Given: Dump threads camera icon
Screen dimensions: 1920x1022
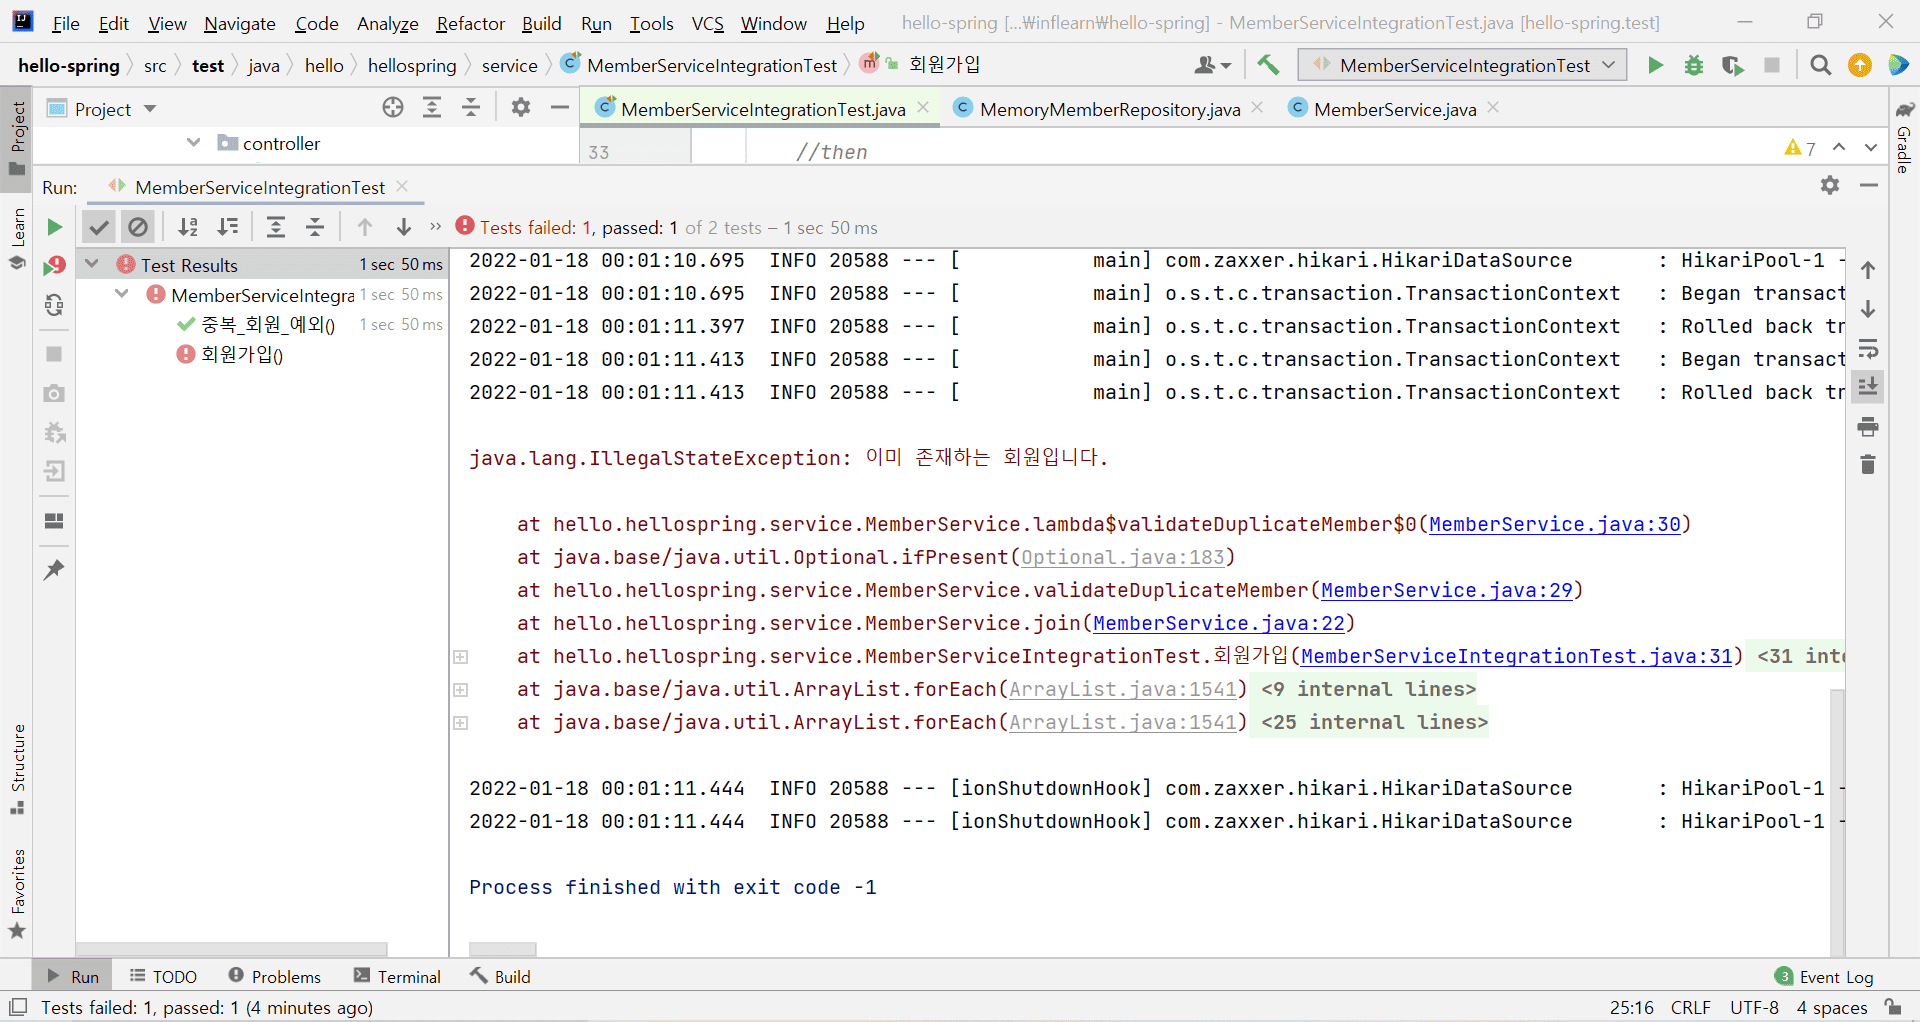Looking at the screenshot, I should coord(54,393).
